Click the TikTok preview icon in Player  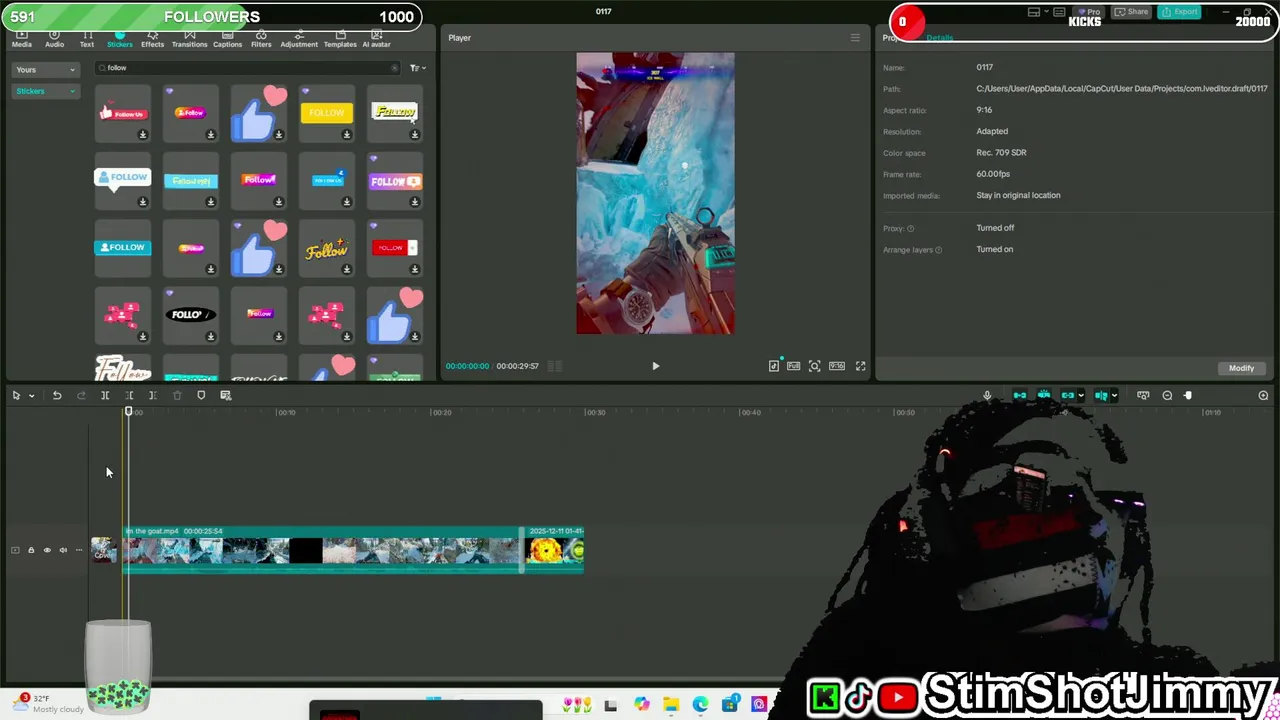pyautogui.click(x=774, y=366)
